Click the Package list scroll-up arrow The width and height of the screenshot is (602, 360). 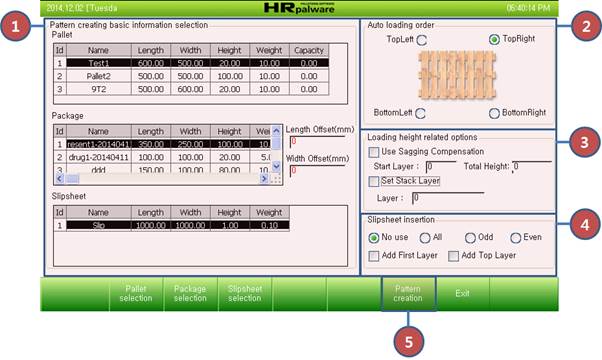pyautogui.click(x=276, y=130)
